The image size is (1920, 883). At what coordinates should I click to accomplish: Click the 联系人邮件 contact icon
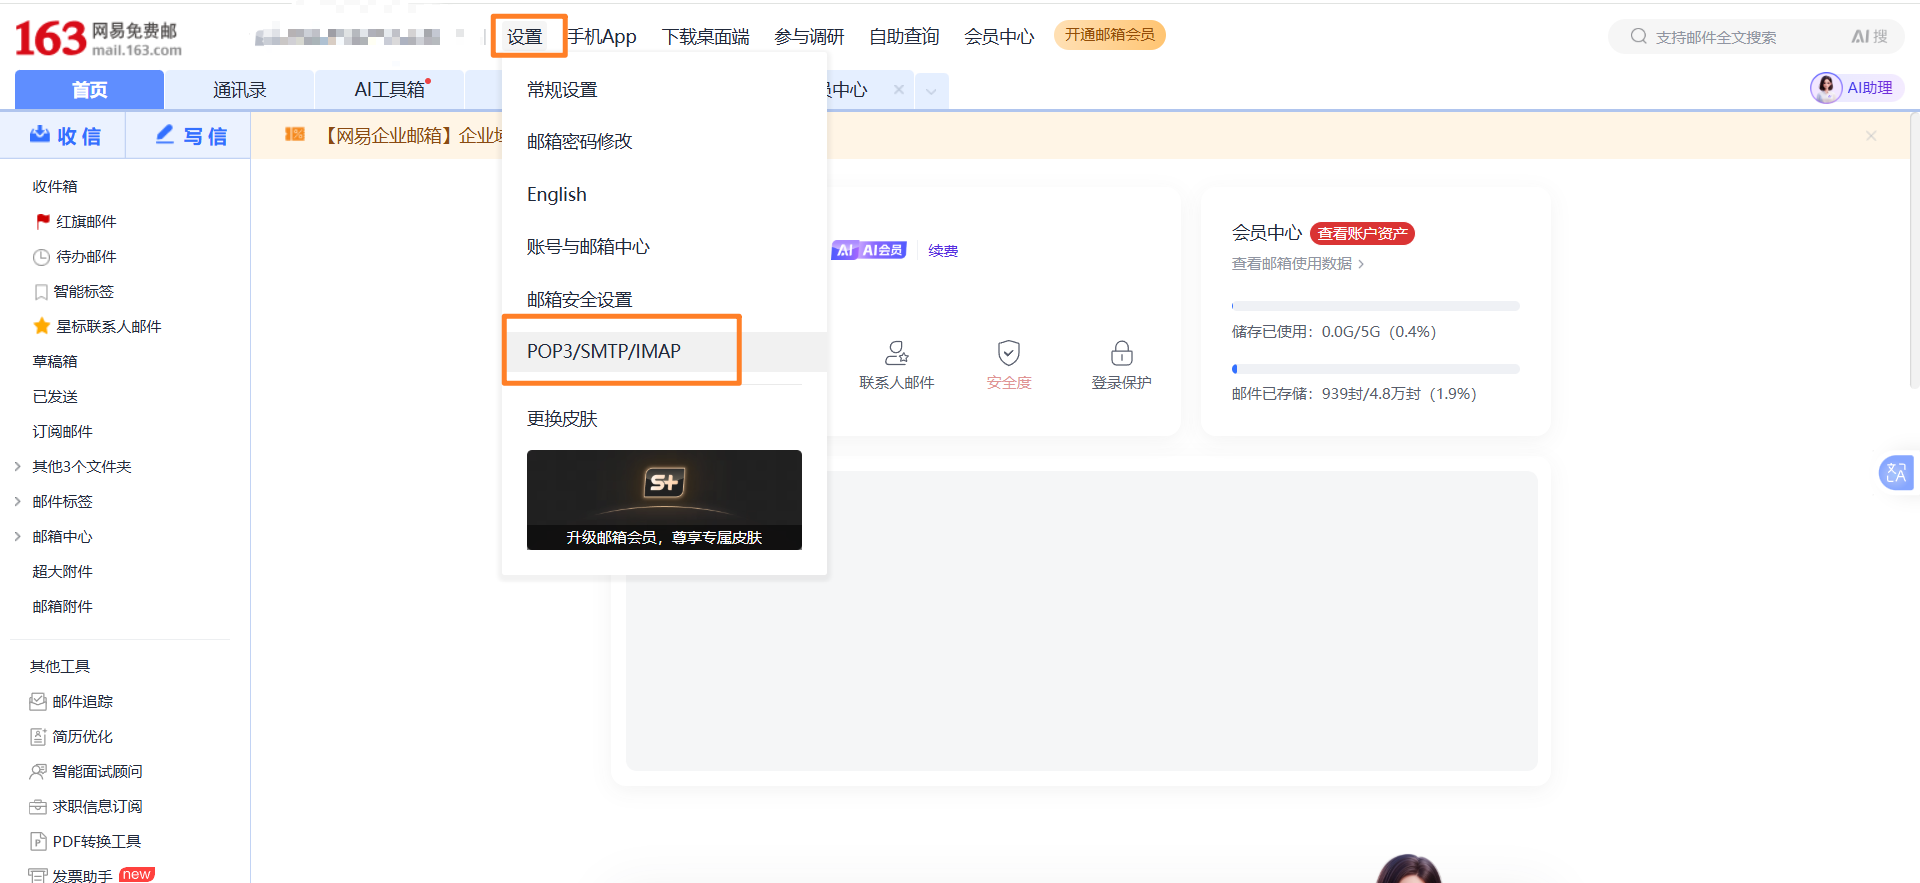(897, 353)
